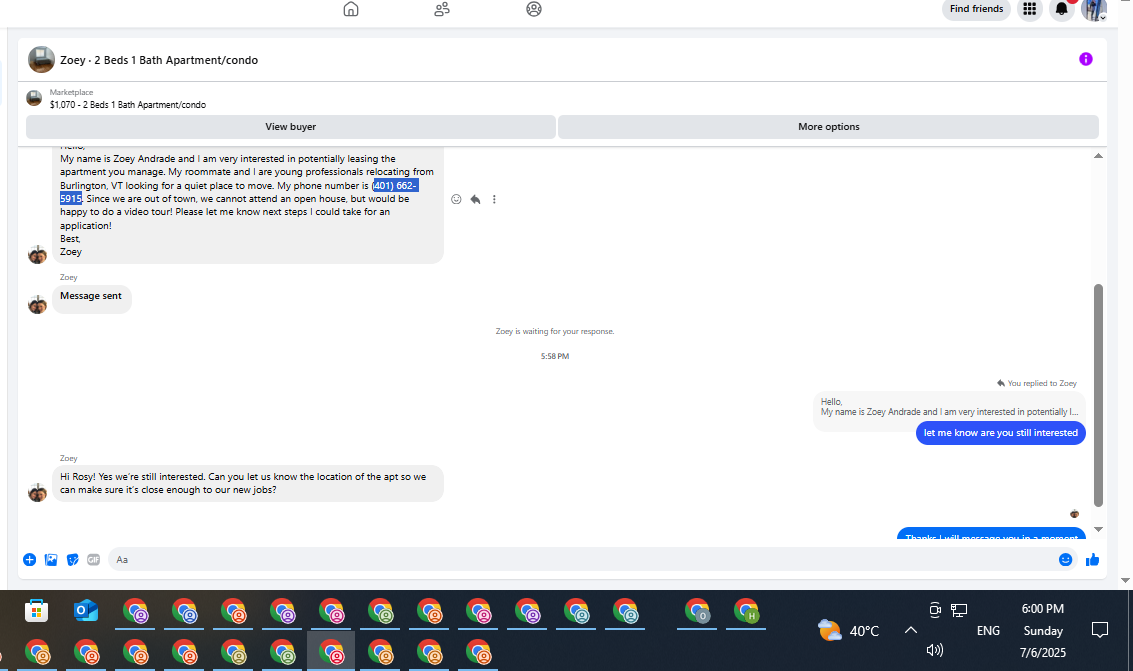The width and height of the screenshot is (1133, 671).
Task: Click the View buyer button
Action: [290, 126]
